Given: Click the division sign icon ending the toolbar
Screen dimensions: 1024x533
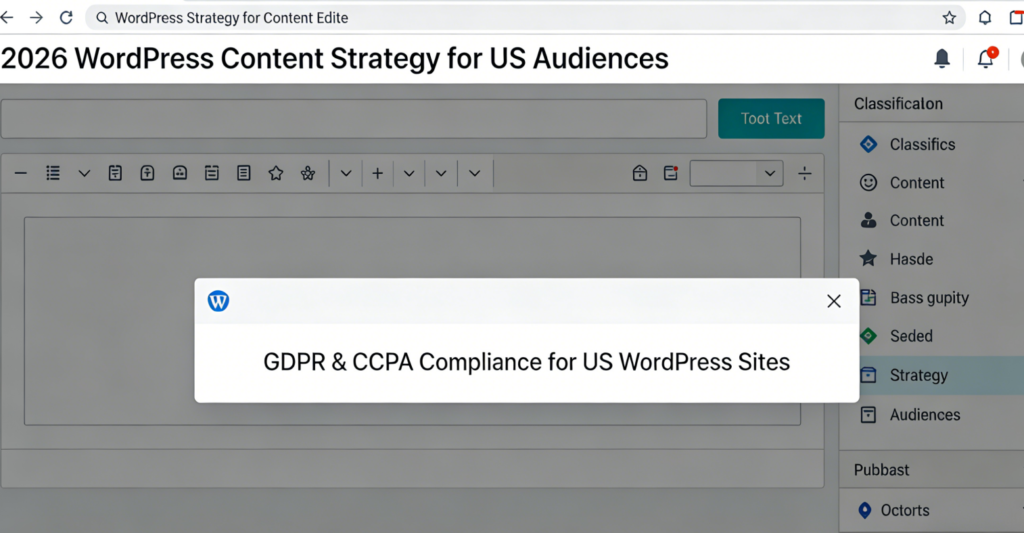Looking at the screenshot, I should click(x=805, y=173).
